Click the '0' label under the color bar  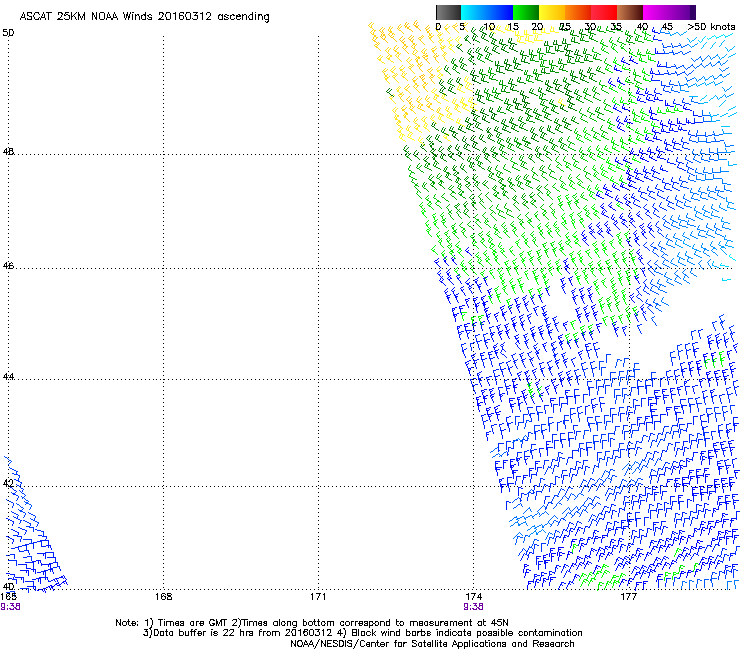pos(438,26)
